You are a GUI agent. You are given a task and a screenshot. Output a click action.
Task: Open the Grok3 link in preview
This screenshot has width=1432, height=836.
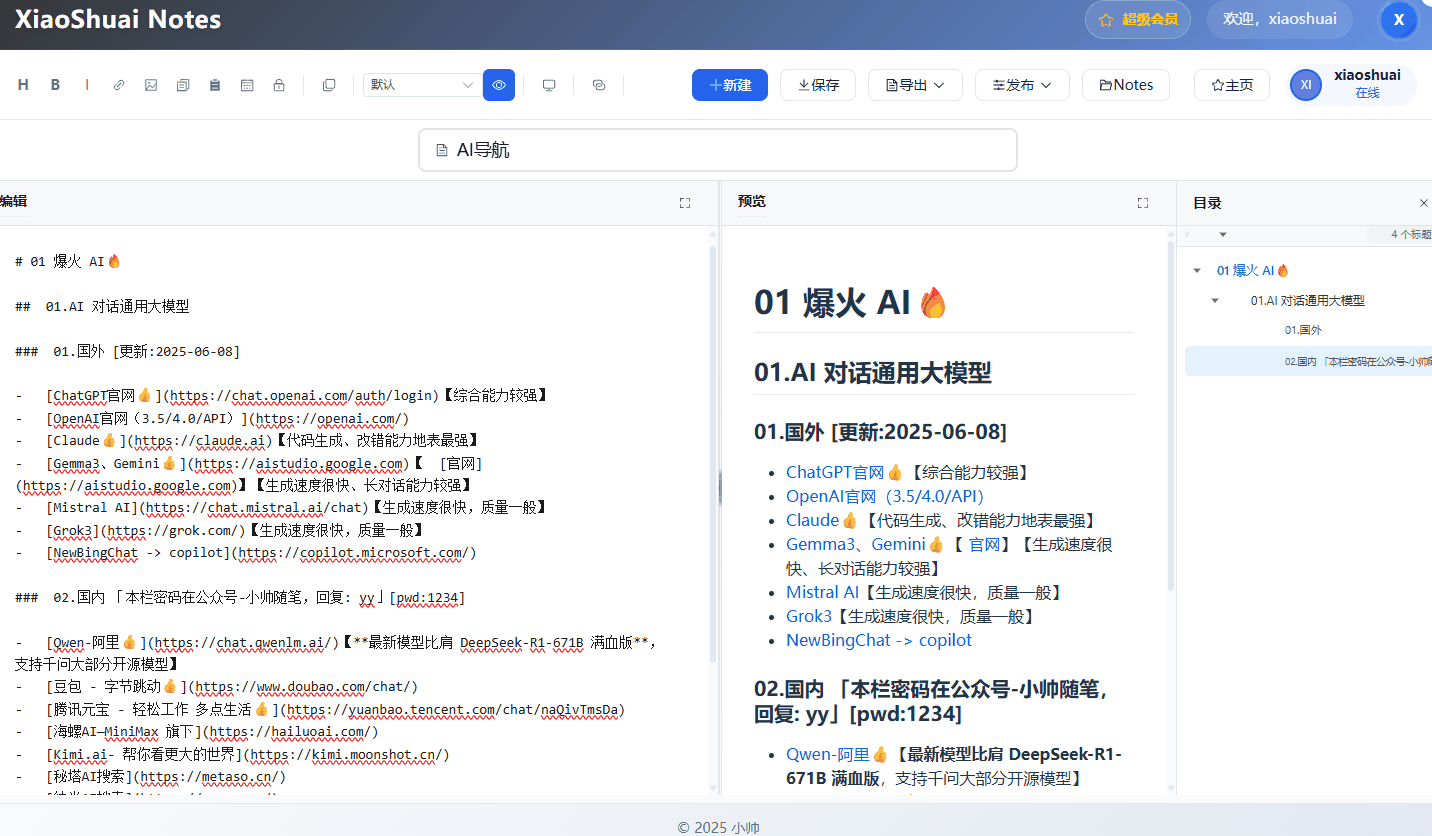(x=809, y=616)
